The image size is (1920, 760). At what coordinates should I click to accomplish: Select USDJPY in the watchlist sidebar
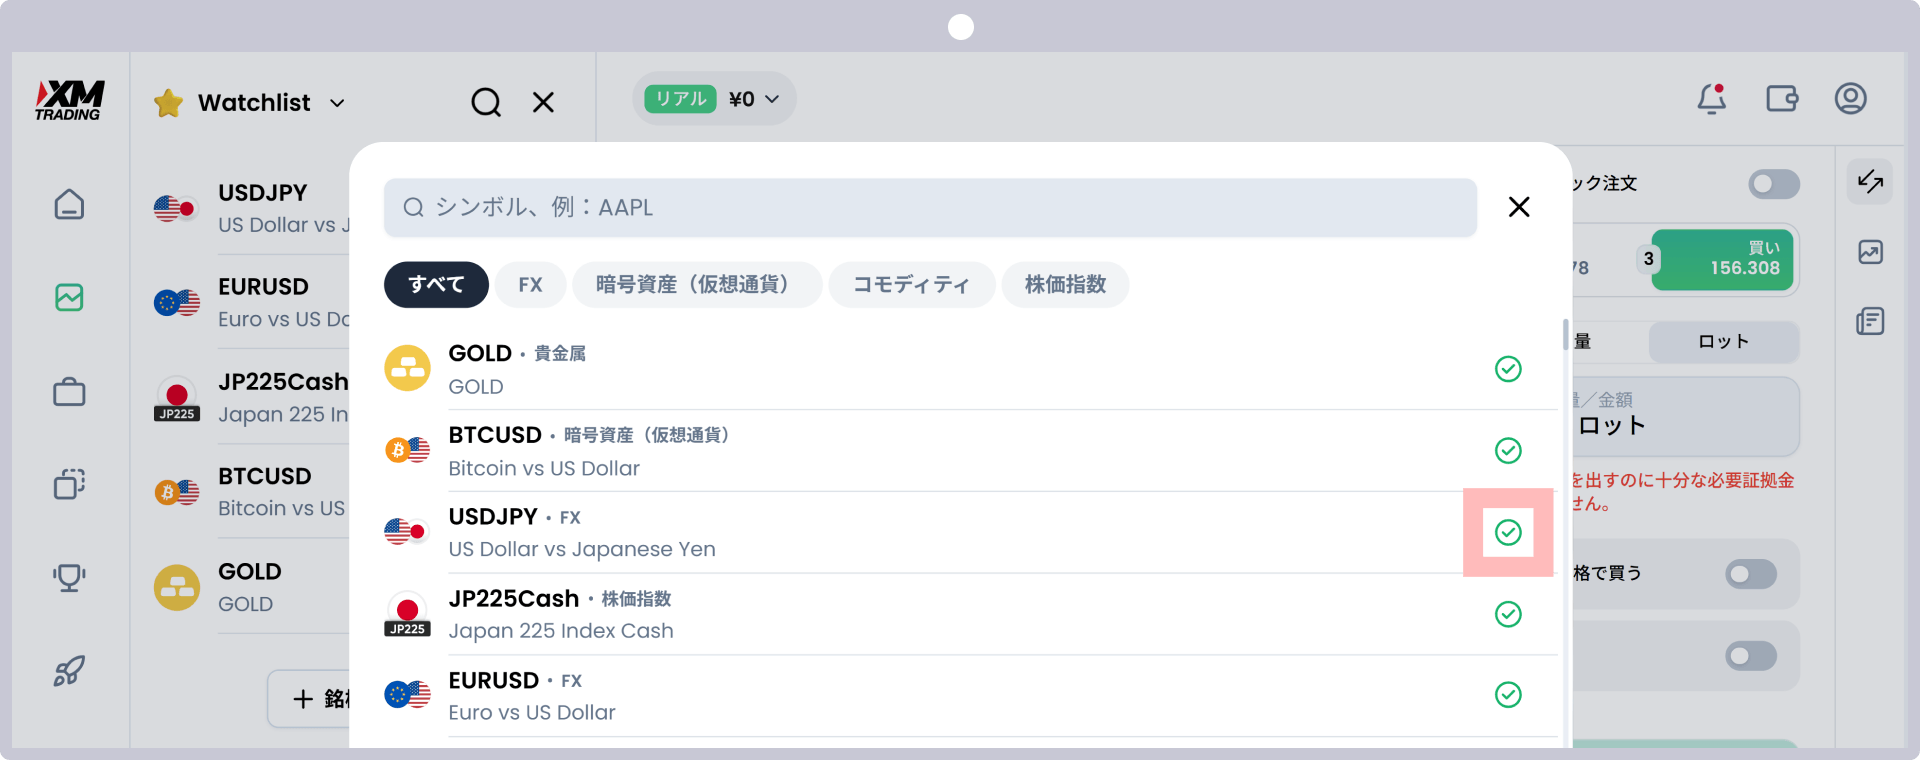[252, 208]
